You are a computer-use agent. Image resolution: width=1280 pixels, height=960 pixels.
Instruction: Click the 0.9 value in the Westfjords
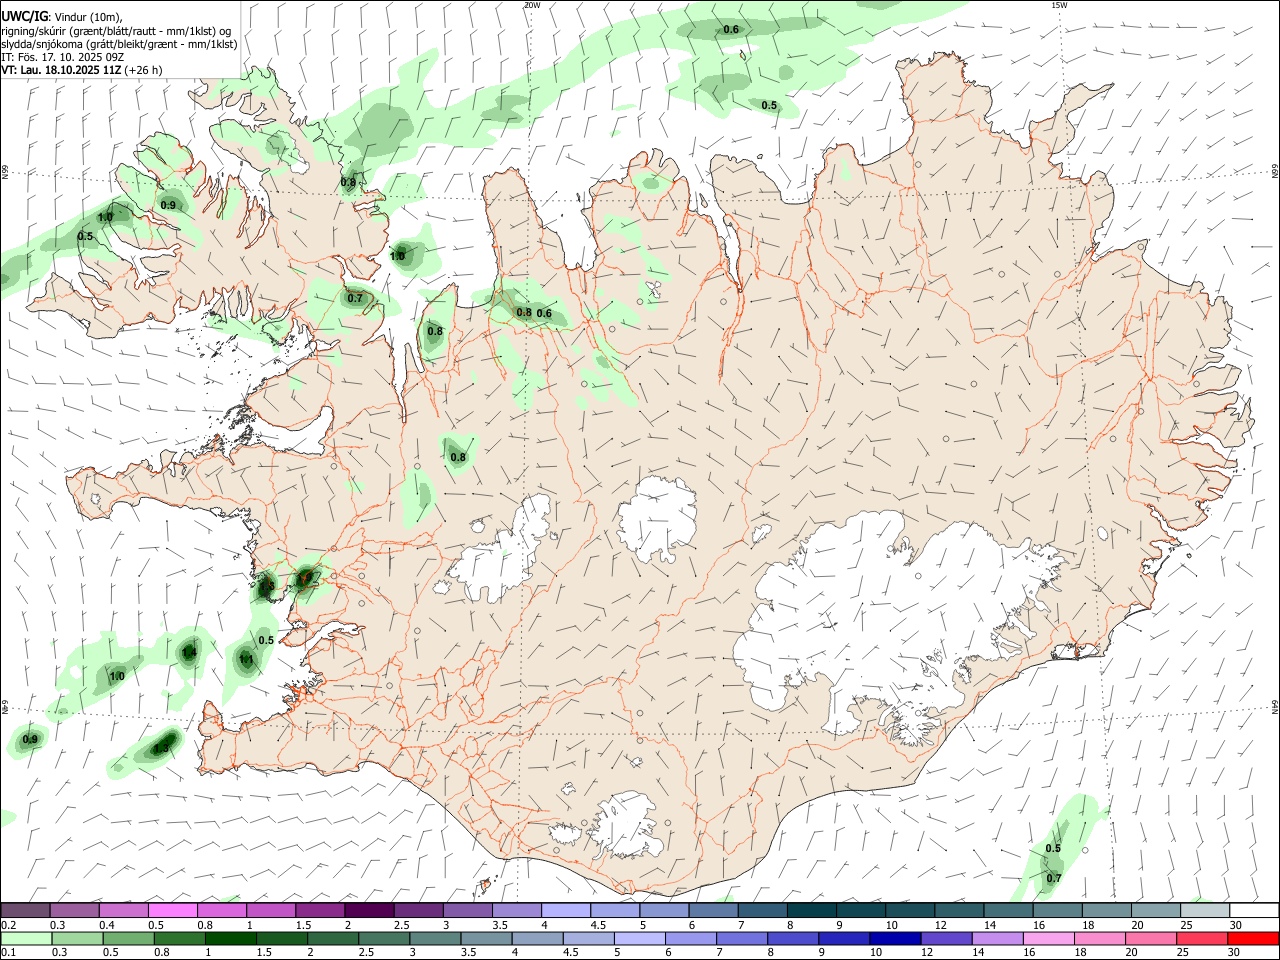coord(168,205)
